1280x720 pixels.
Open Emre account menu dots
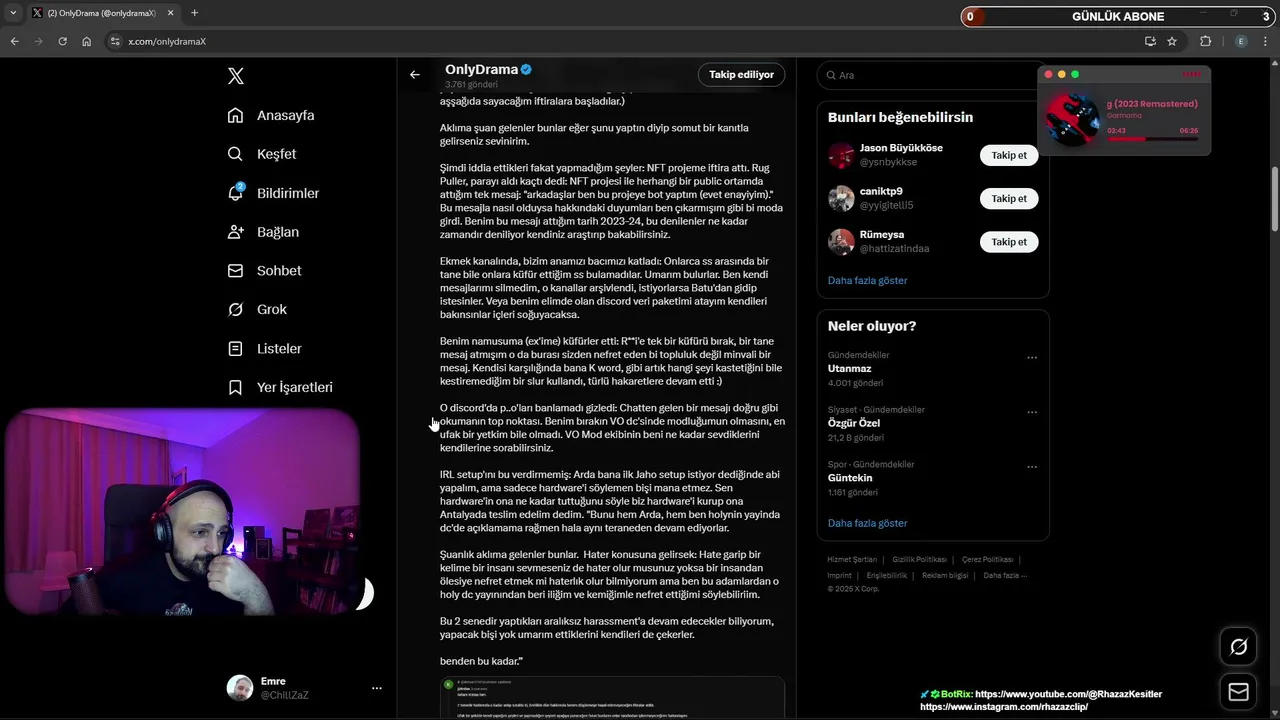point(377,688)
